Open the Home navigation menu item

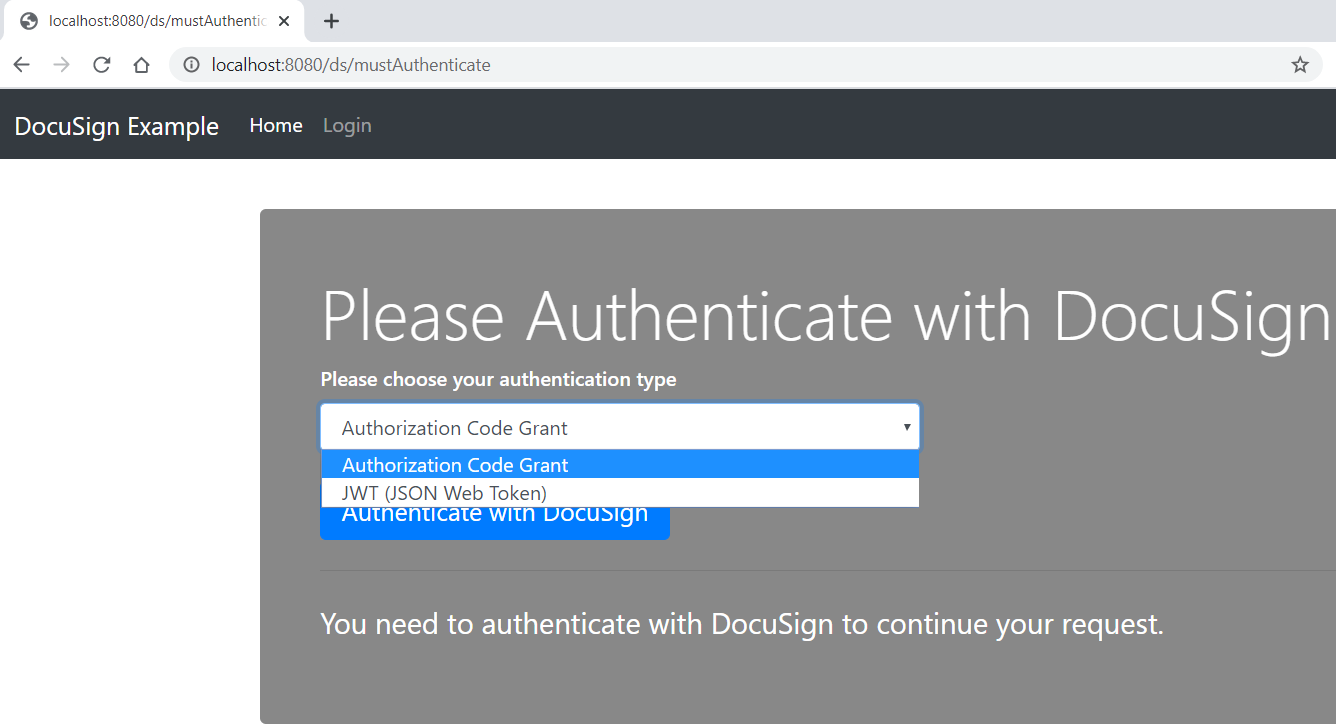click(x=276, y=125)
